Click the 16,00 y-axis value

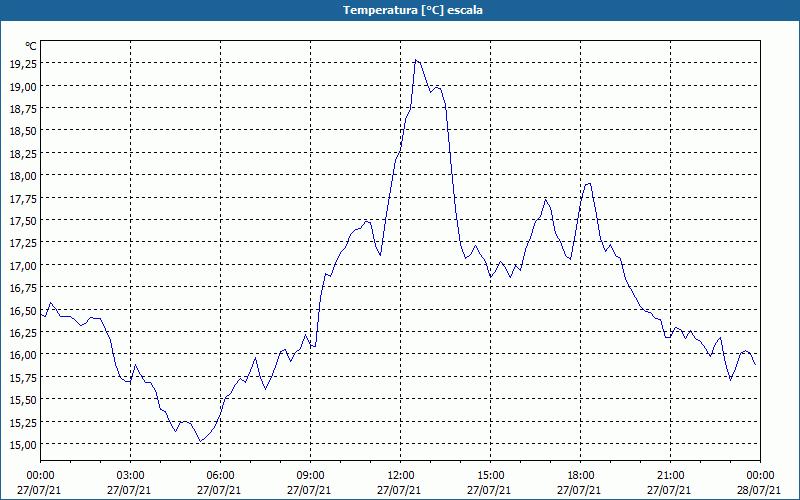23,355
